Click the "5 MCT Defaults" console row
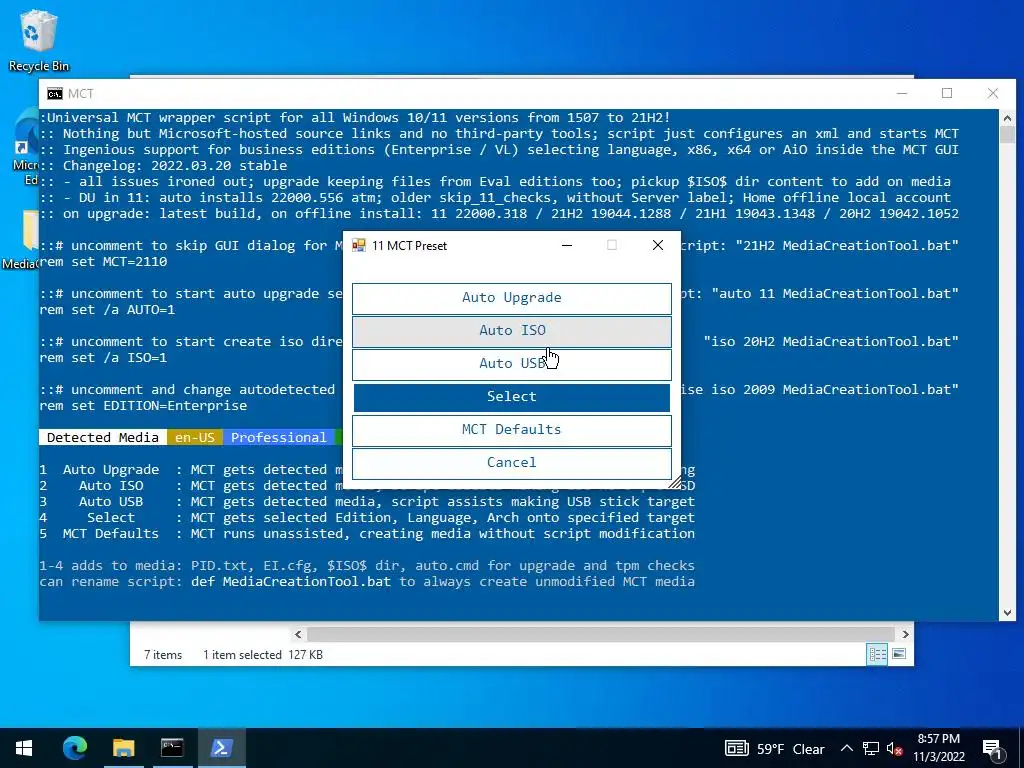1024x768 pixels. click(367, 534)
